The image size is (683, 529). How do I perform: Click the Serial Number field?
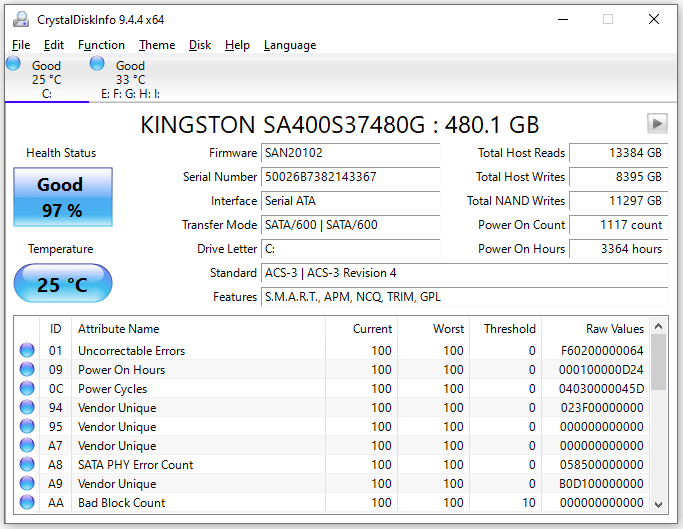coord(350,177)
